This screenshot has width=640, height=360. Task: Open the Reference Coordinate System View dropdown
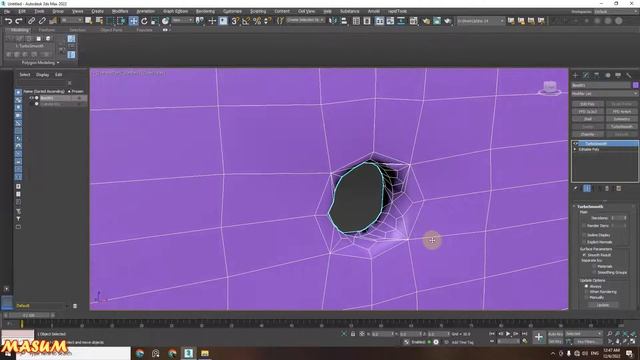[182, 20]
